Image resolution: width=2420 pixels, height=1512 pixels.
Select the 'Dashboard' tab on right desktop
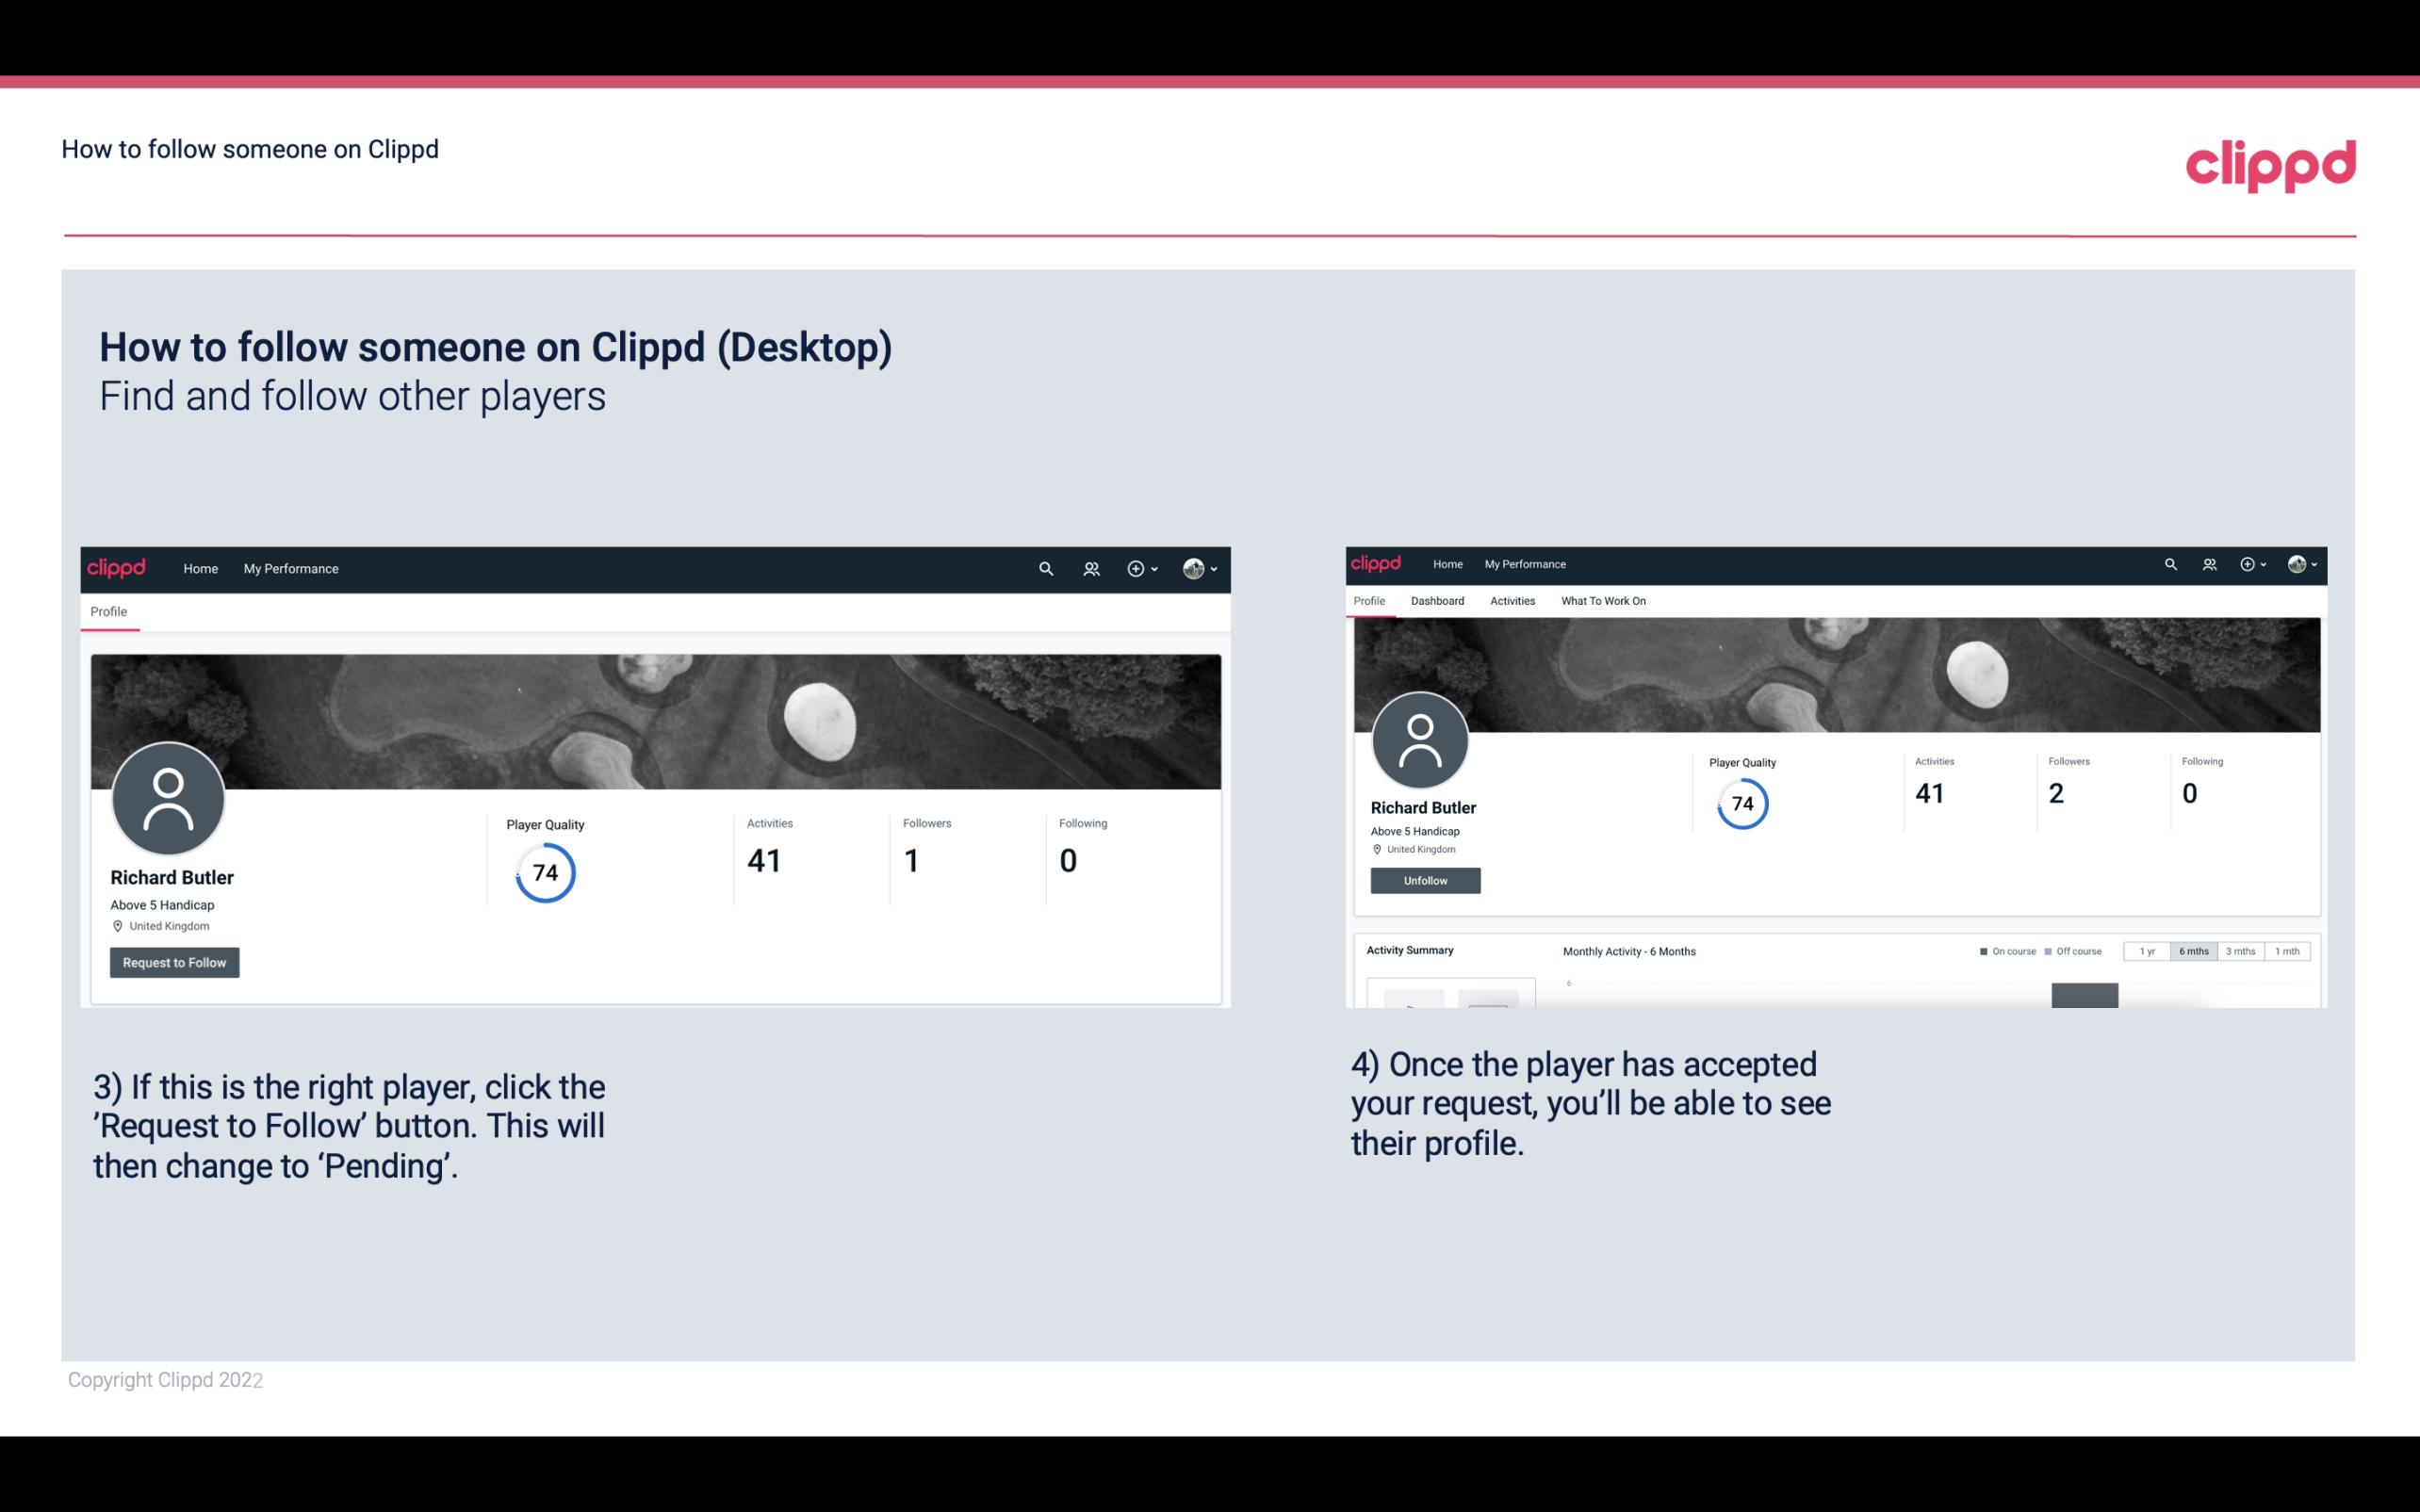click(1437, 601)
